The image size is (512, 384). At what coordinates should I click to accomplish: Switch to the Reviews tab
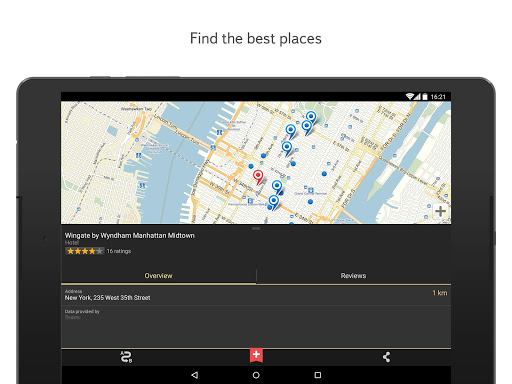click(354, 276)
